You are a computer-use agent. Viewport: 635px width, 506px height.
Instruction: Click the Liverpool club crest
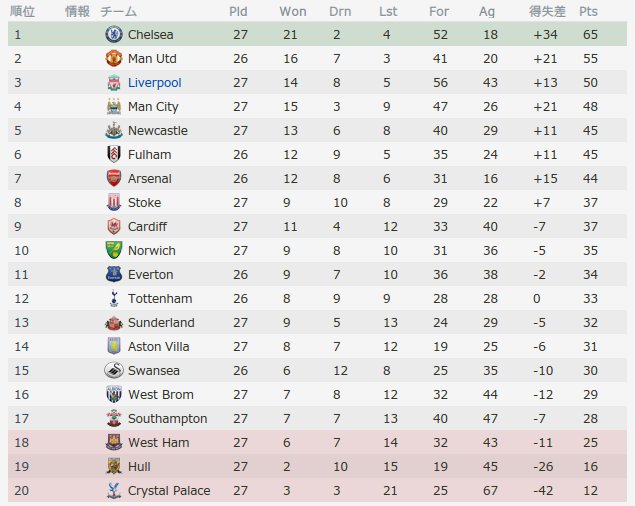click(114, 83)
